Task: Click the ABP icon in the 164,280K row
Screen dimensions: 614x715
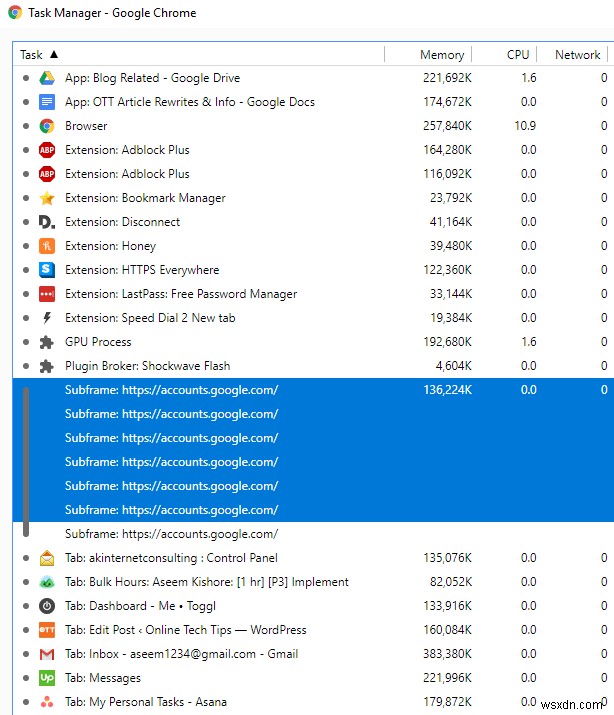Action: [47, 150]
